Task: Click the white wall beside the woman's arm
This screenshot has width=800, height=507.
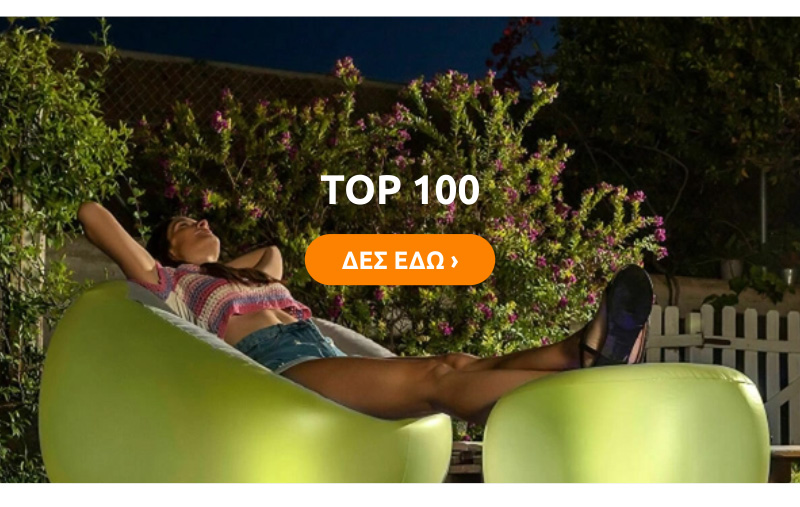Action: pyautogui.click(x=84, y=260)
